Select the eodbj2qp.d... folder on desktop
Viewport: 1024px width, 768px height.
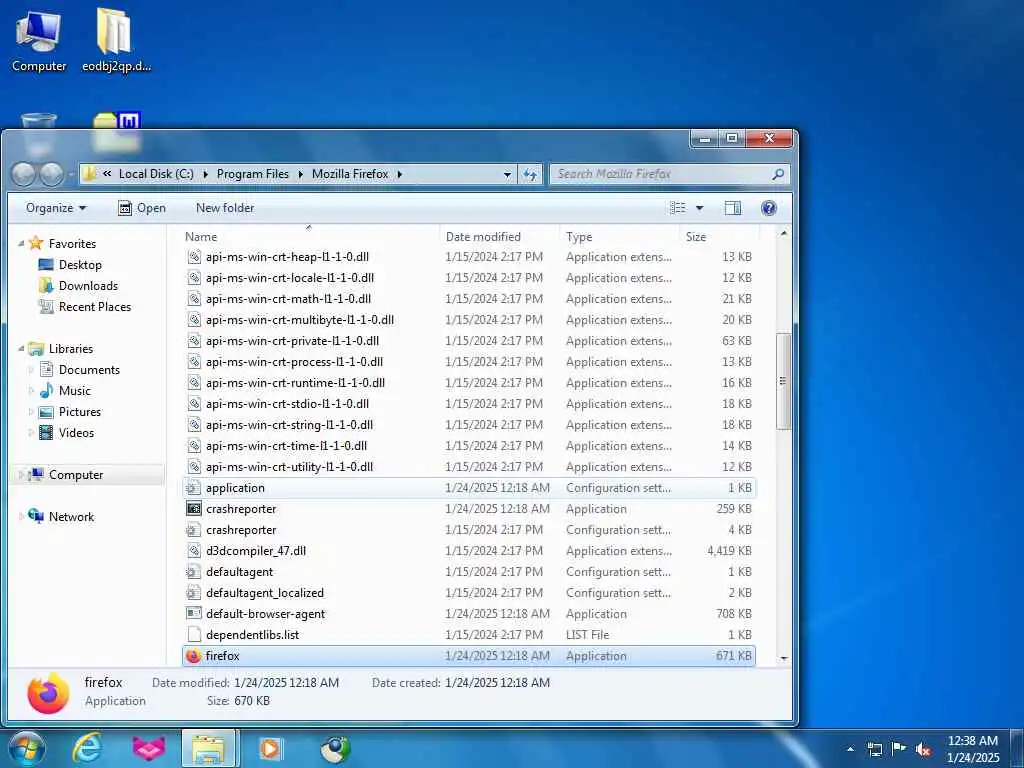click(x=116, y=40)
